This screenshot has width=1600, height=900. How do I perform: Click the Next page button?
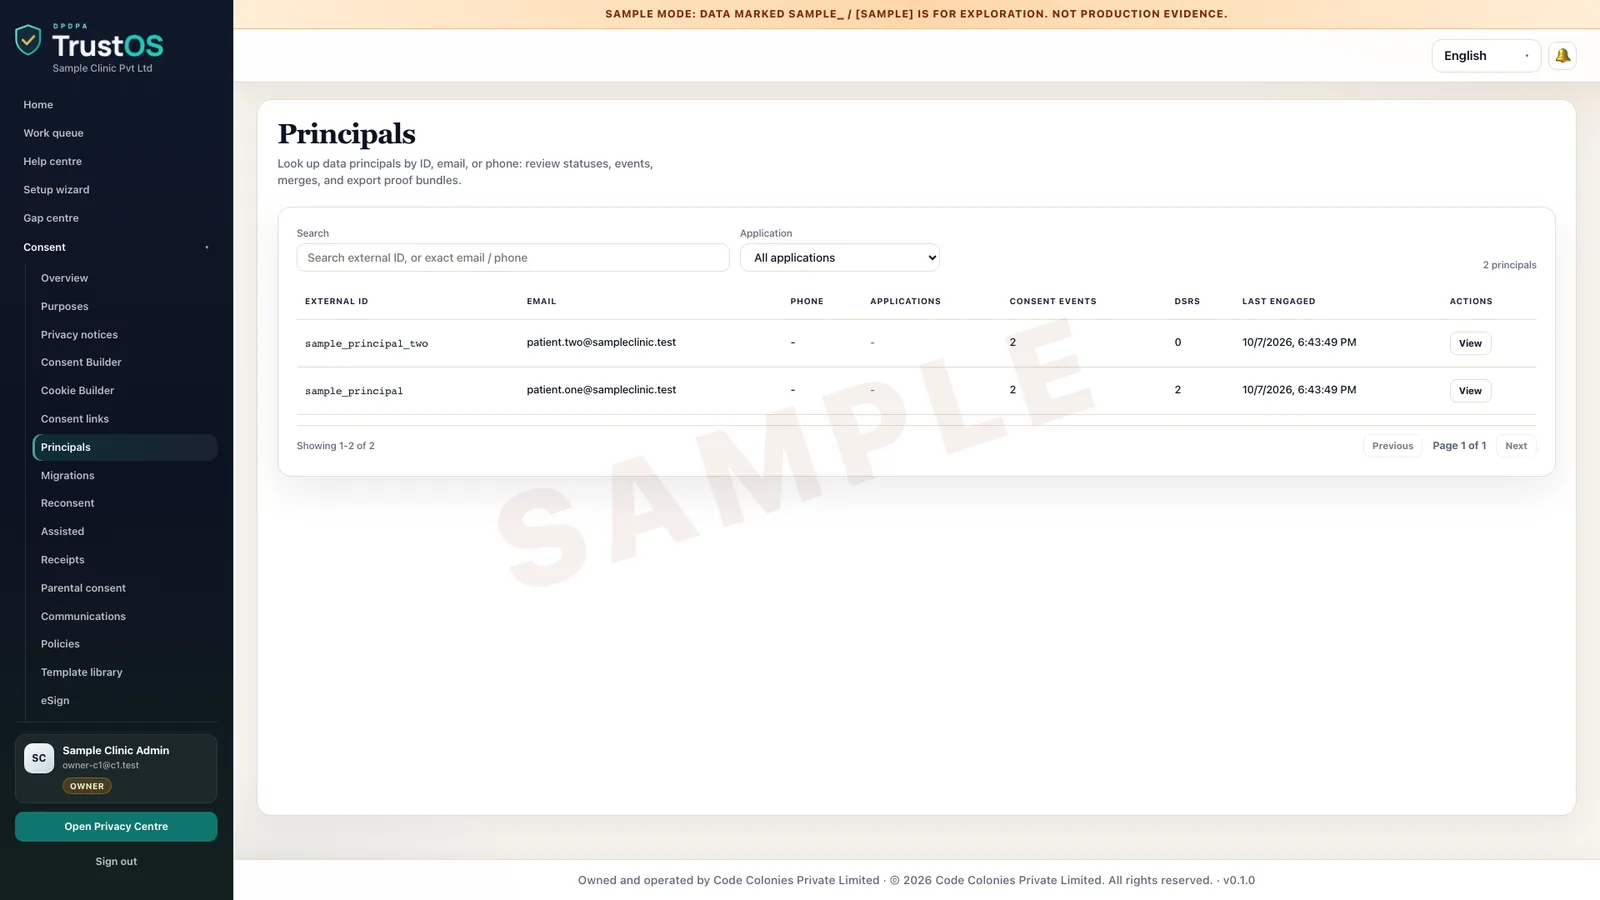1516,446
